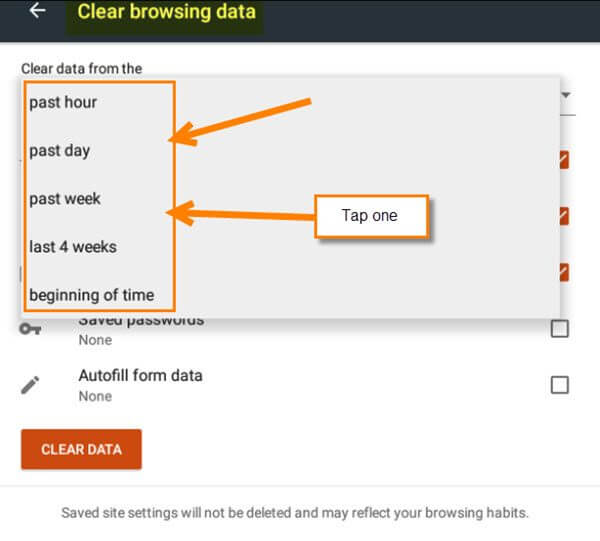Screen dimensions: 600x541
Task: Enable the Autofill form data checkbox
Action: pos(559,385)
